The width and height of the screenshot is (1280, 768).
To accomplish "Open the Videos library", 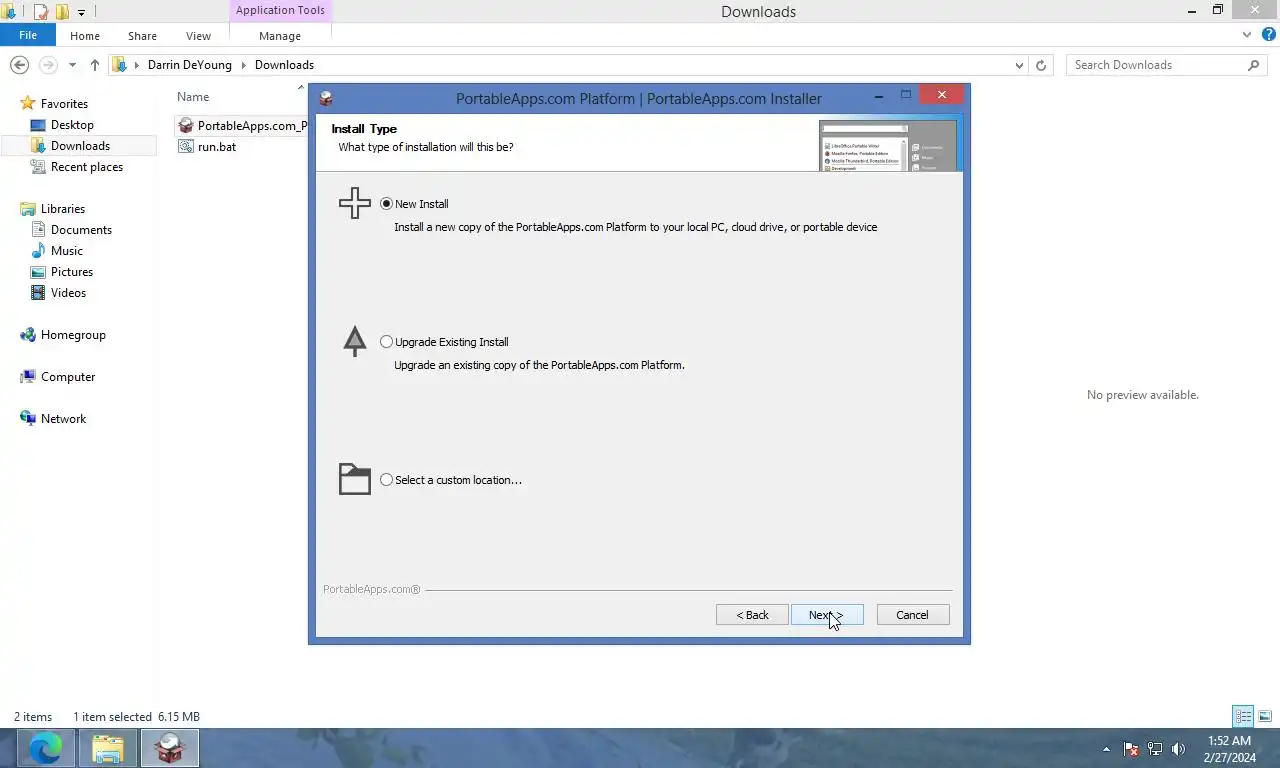I will click(x=68, y=293).
